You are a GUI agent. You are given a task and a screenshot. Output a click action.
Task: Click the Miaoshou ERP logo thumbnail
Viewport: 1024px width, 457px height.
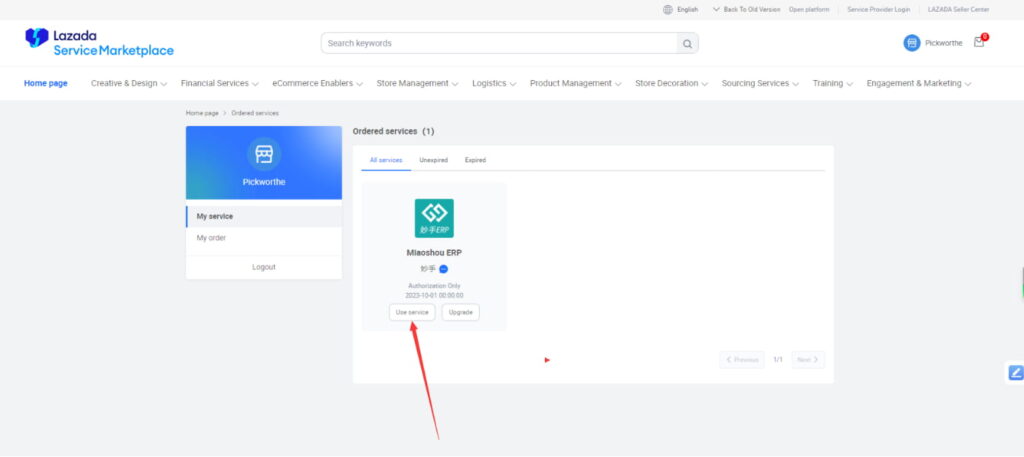(x=434, y=218)
